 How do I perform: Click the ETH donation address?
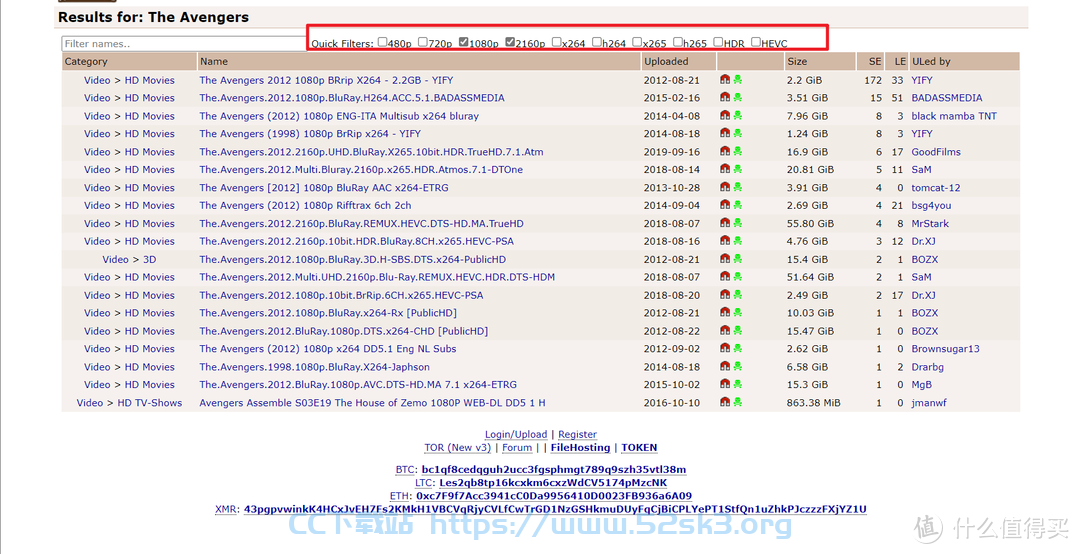554,495
